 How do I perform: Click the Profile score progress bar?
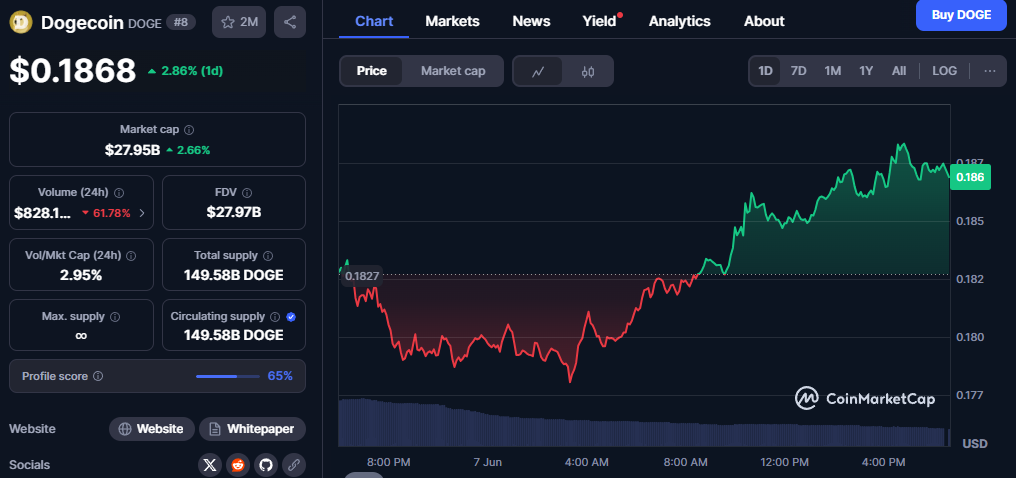225,376
